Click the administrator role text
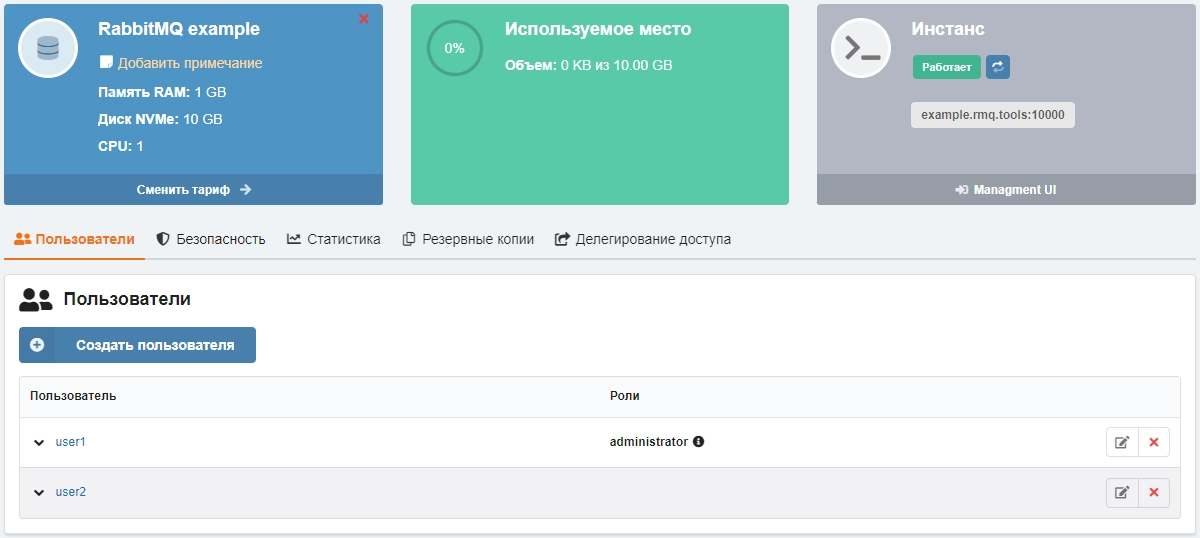 [649, 441]
